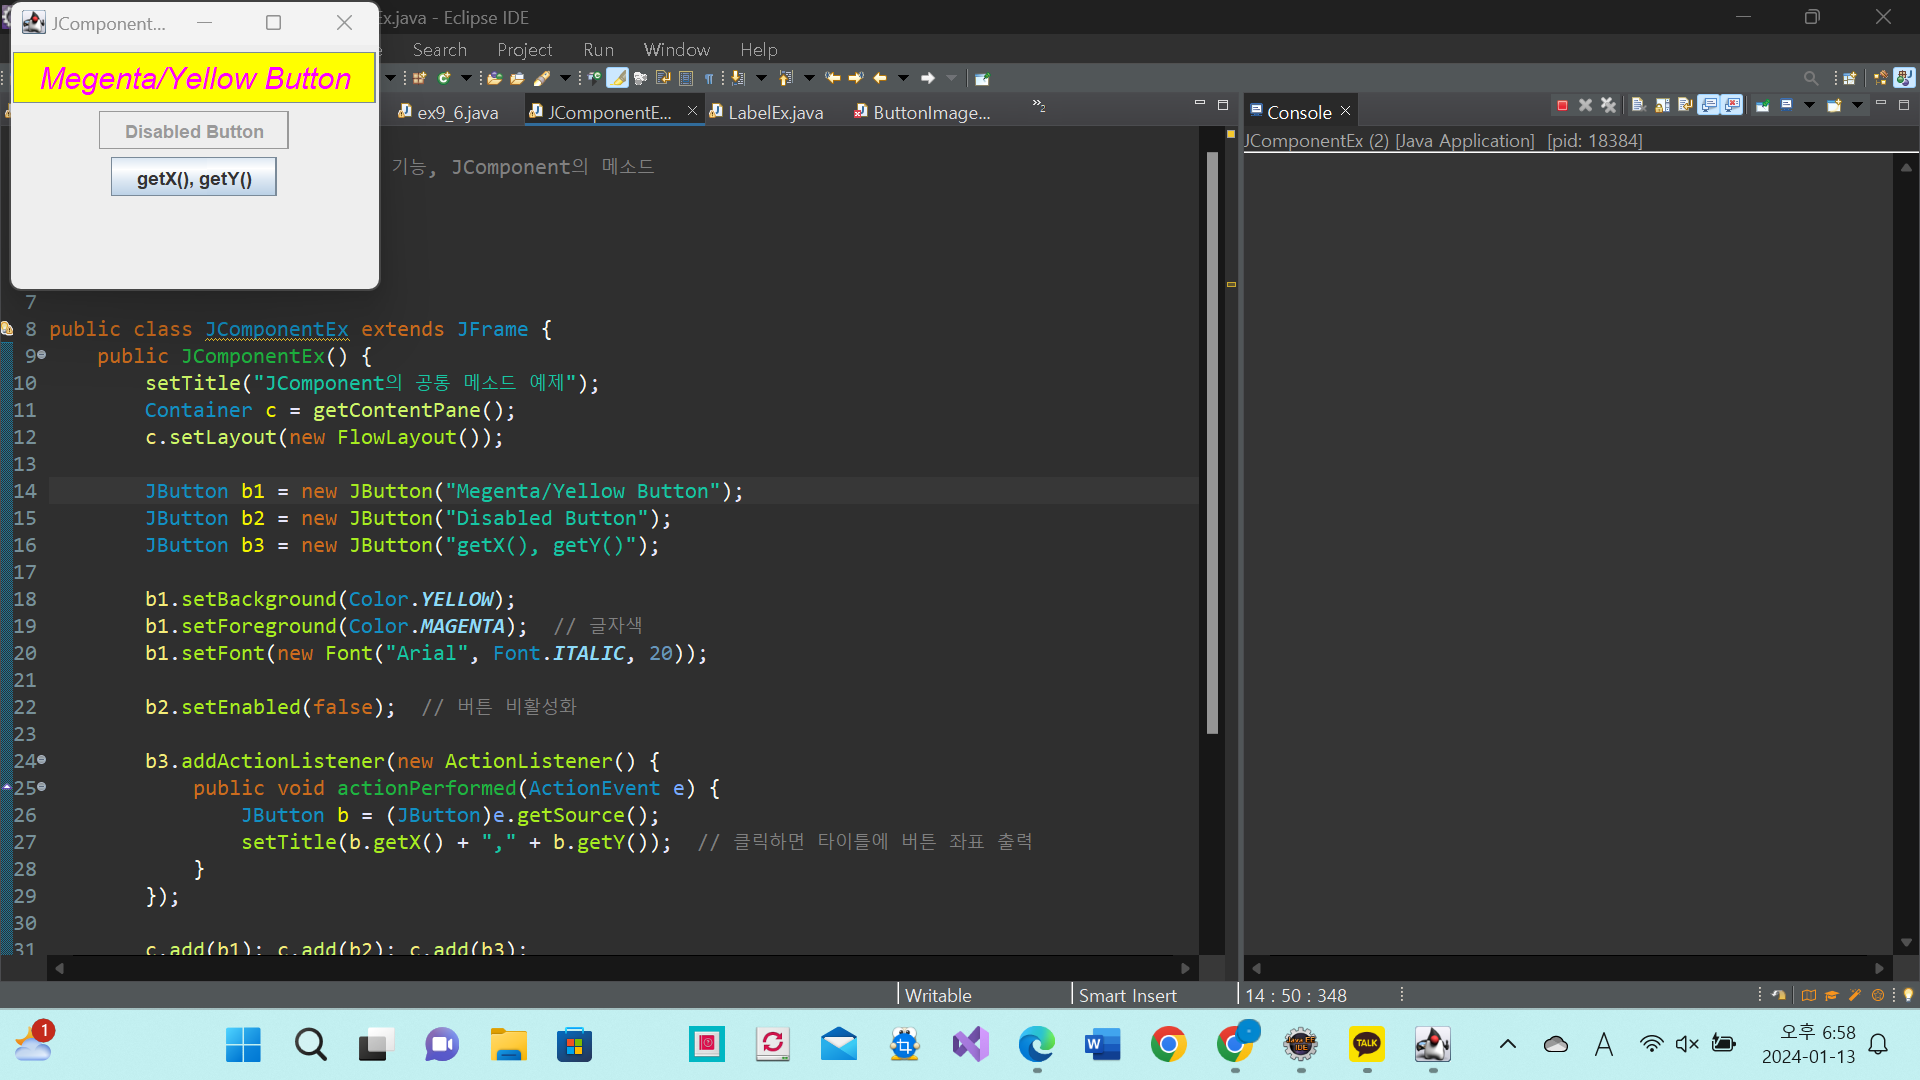Open the New Java Class dropdown arrow
Image resolution: width=1920 pixels, height=1080 pixels.
[466, 78]
